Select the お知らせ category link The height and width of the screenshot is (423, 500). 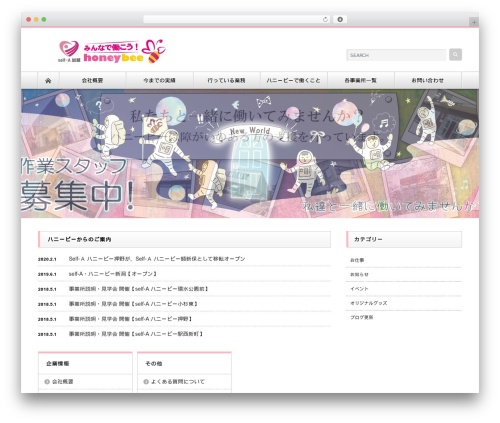[x=359, y=274]
